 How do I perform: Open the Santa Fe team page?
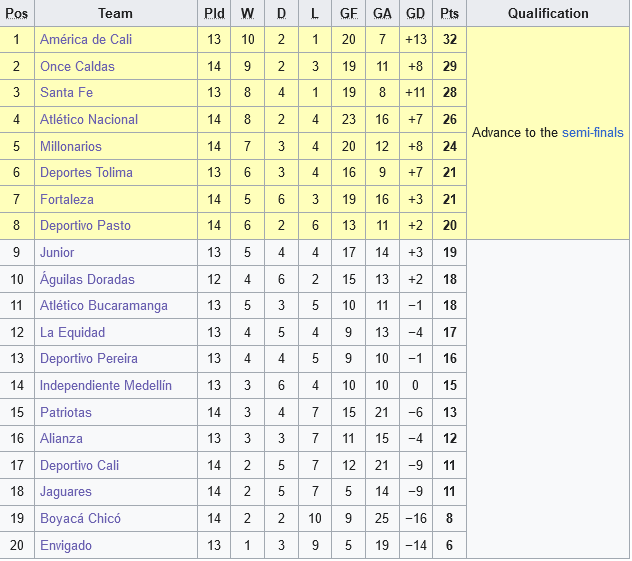point(68,93)
